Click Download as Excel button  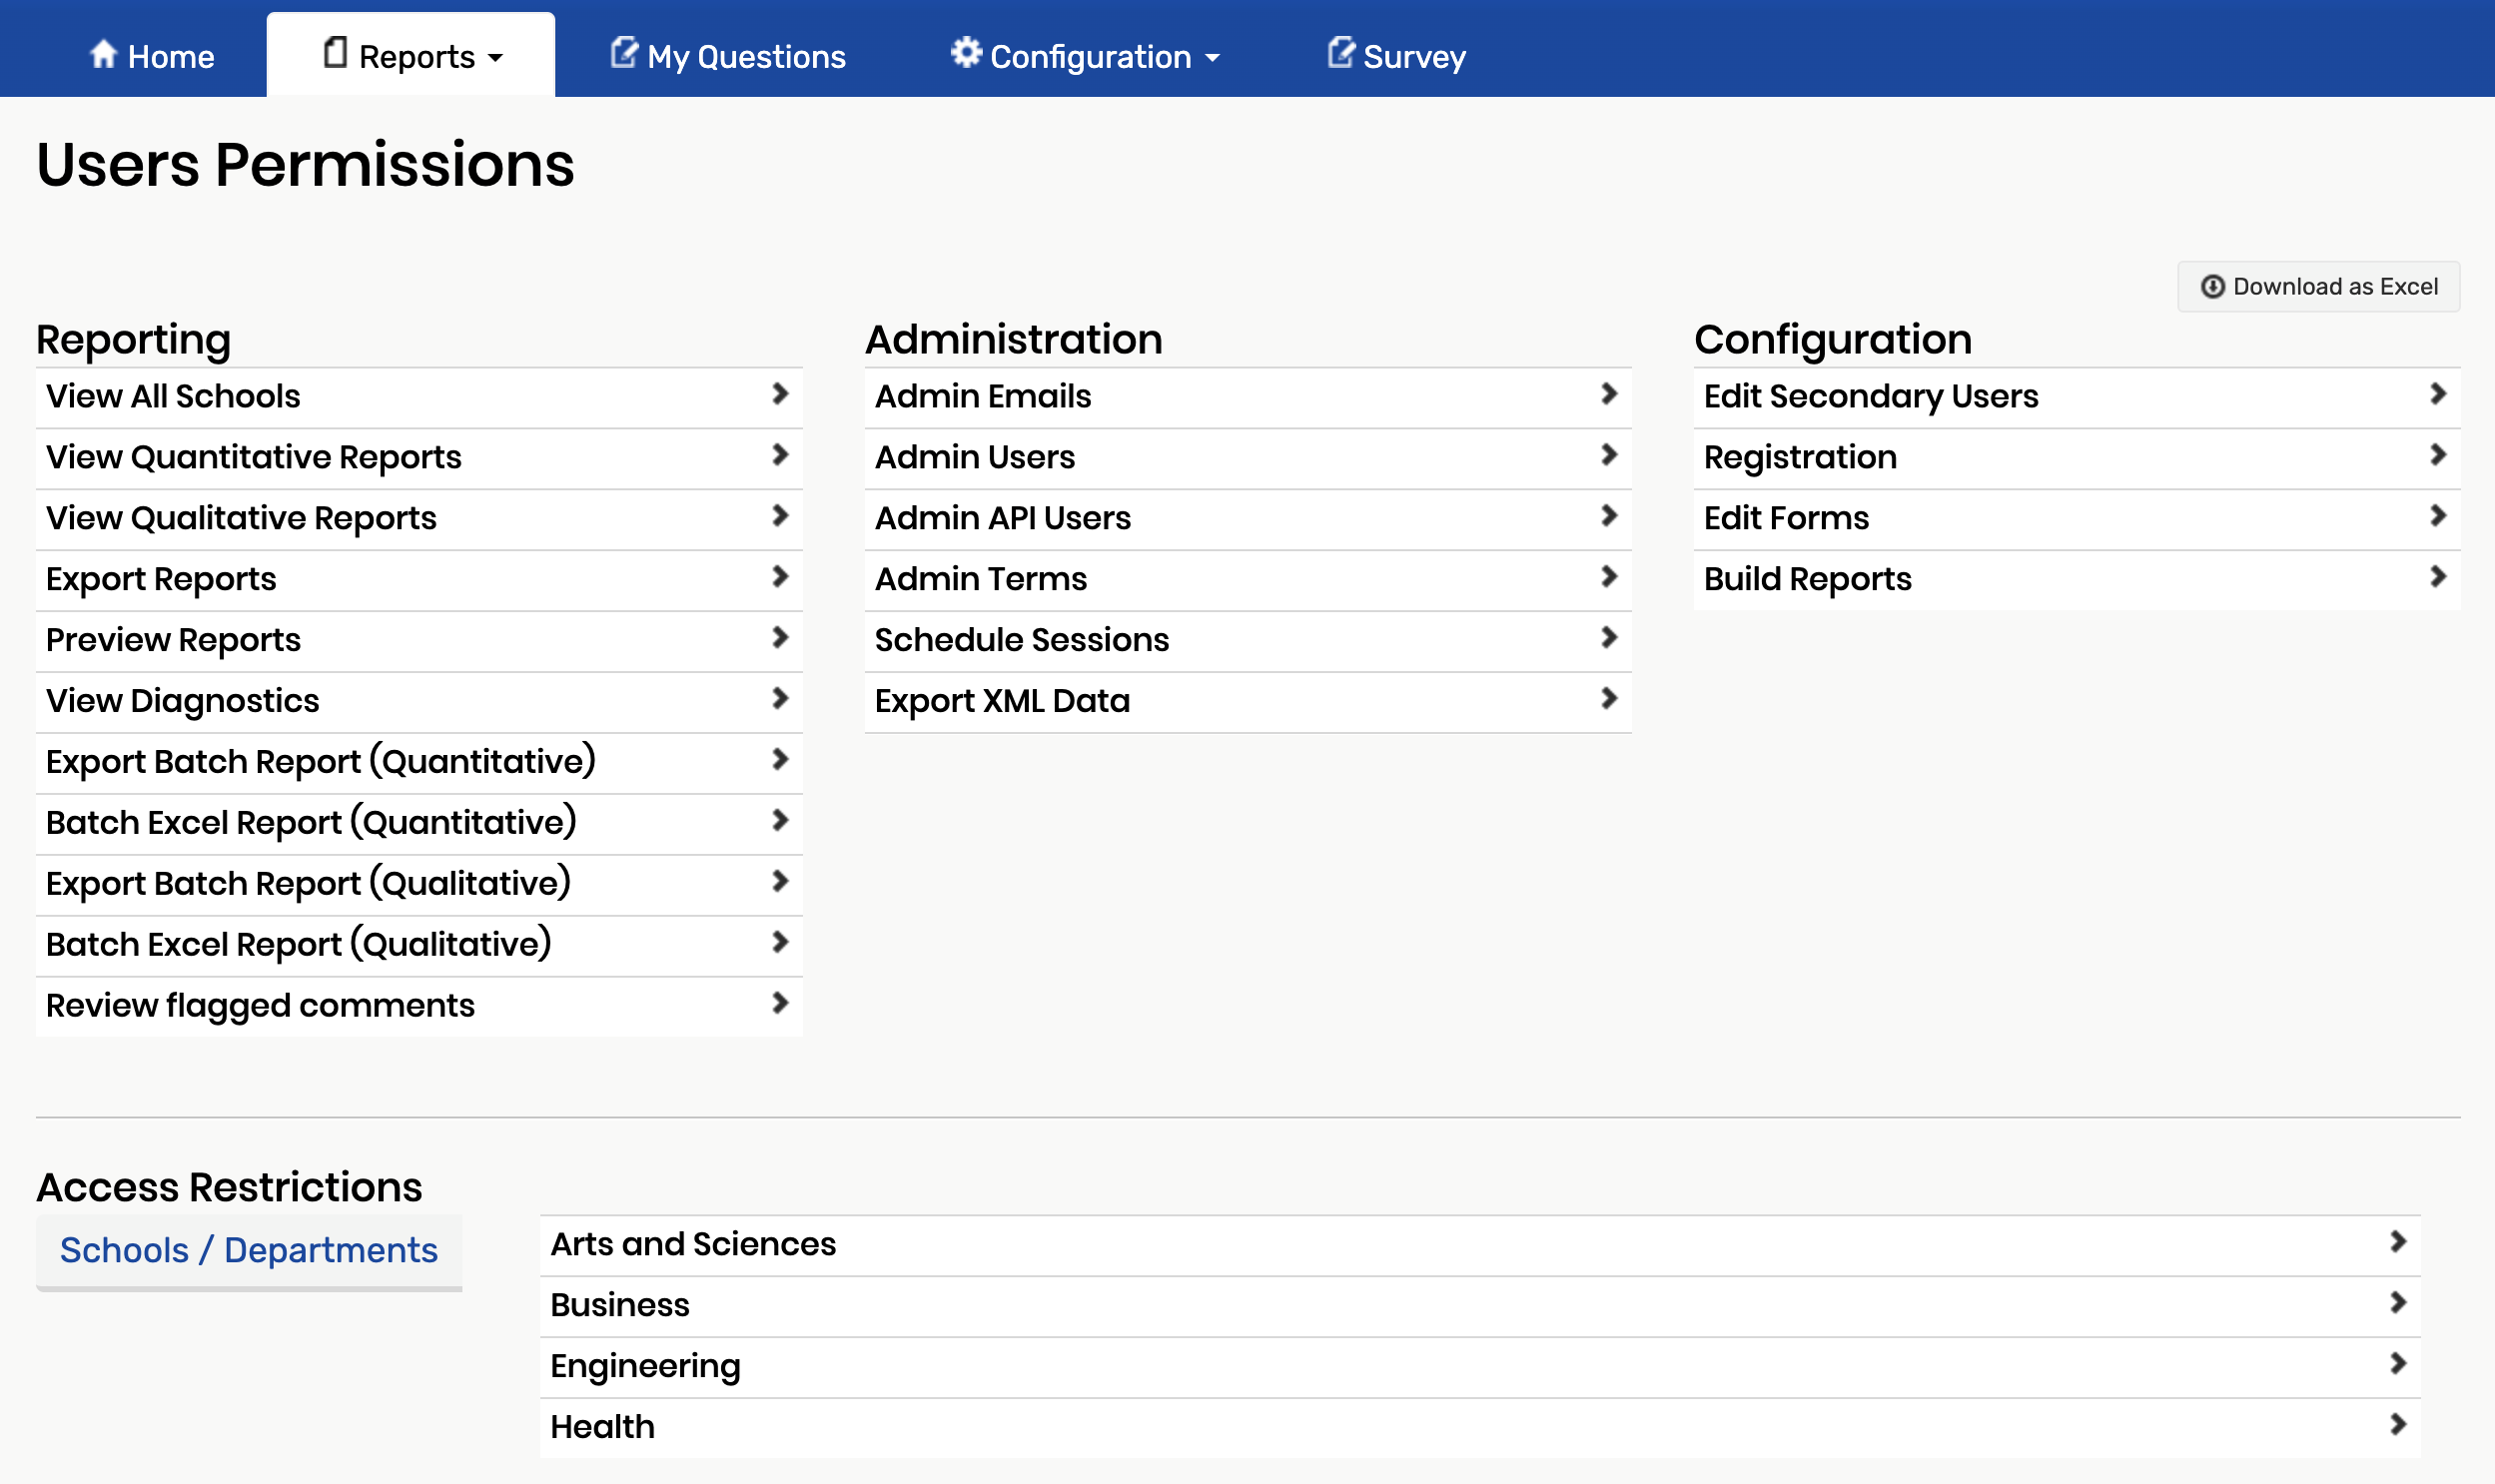click(x=2318, y=287)
